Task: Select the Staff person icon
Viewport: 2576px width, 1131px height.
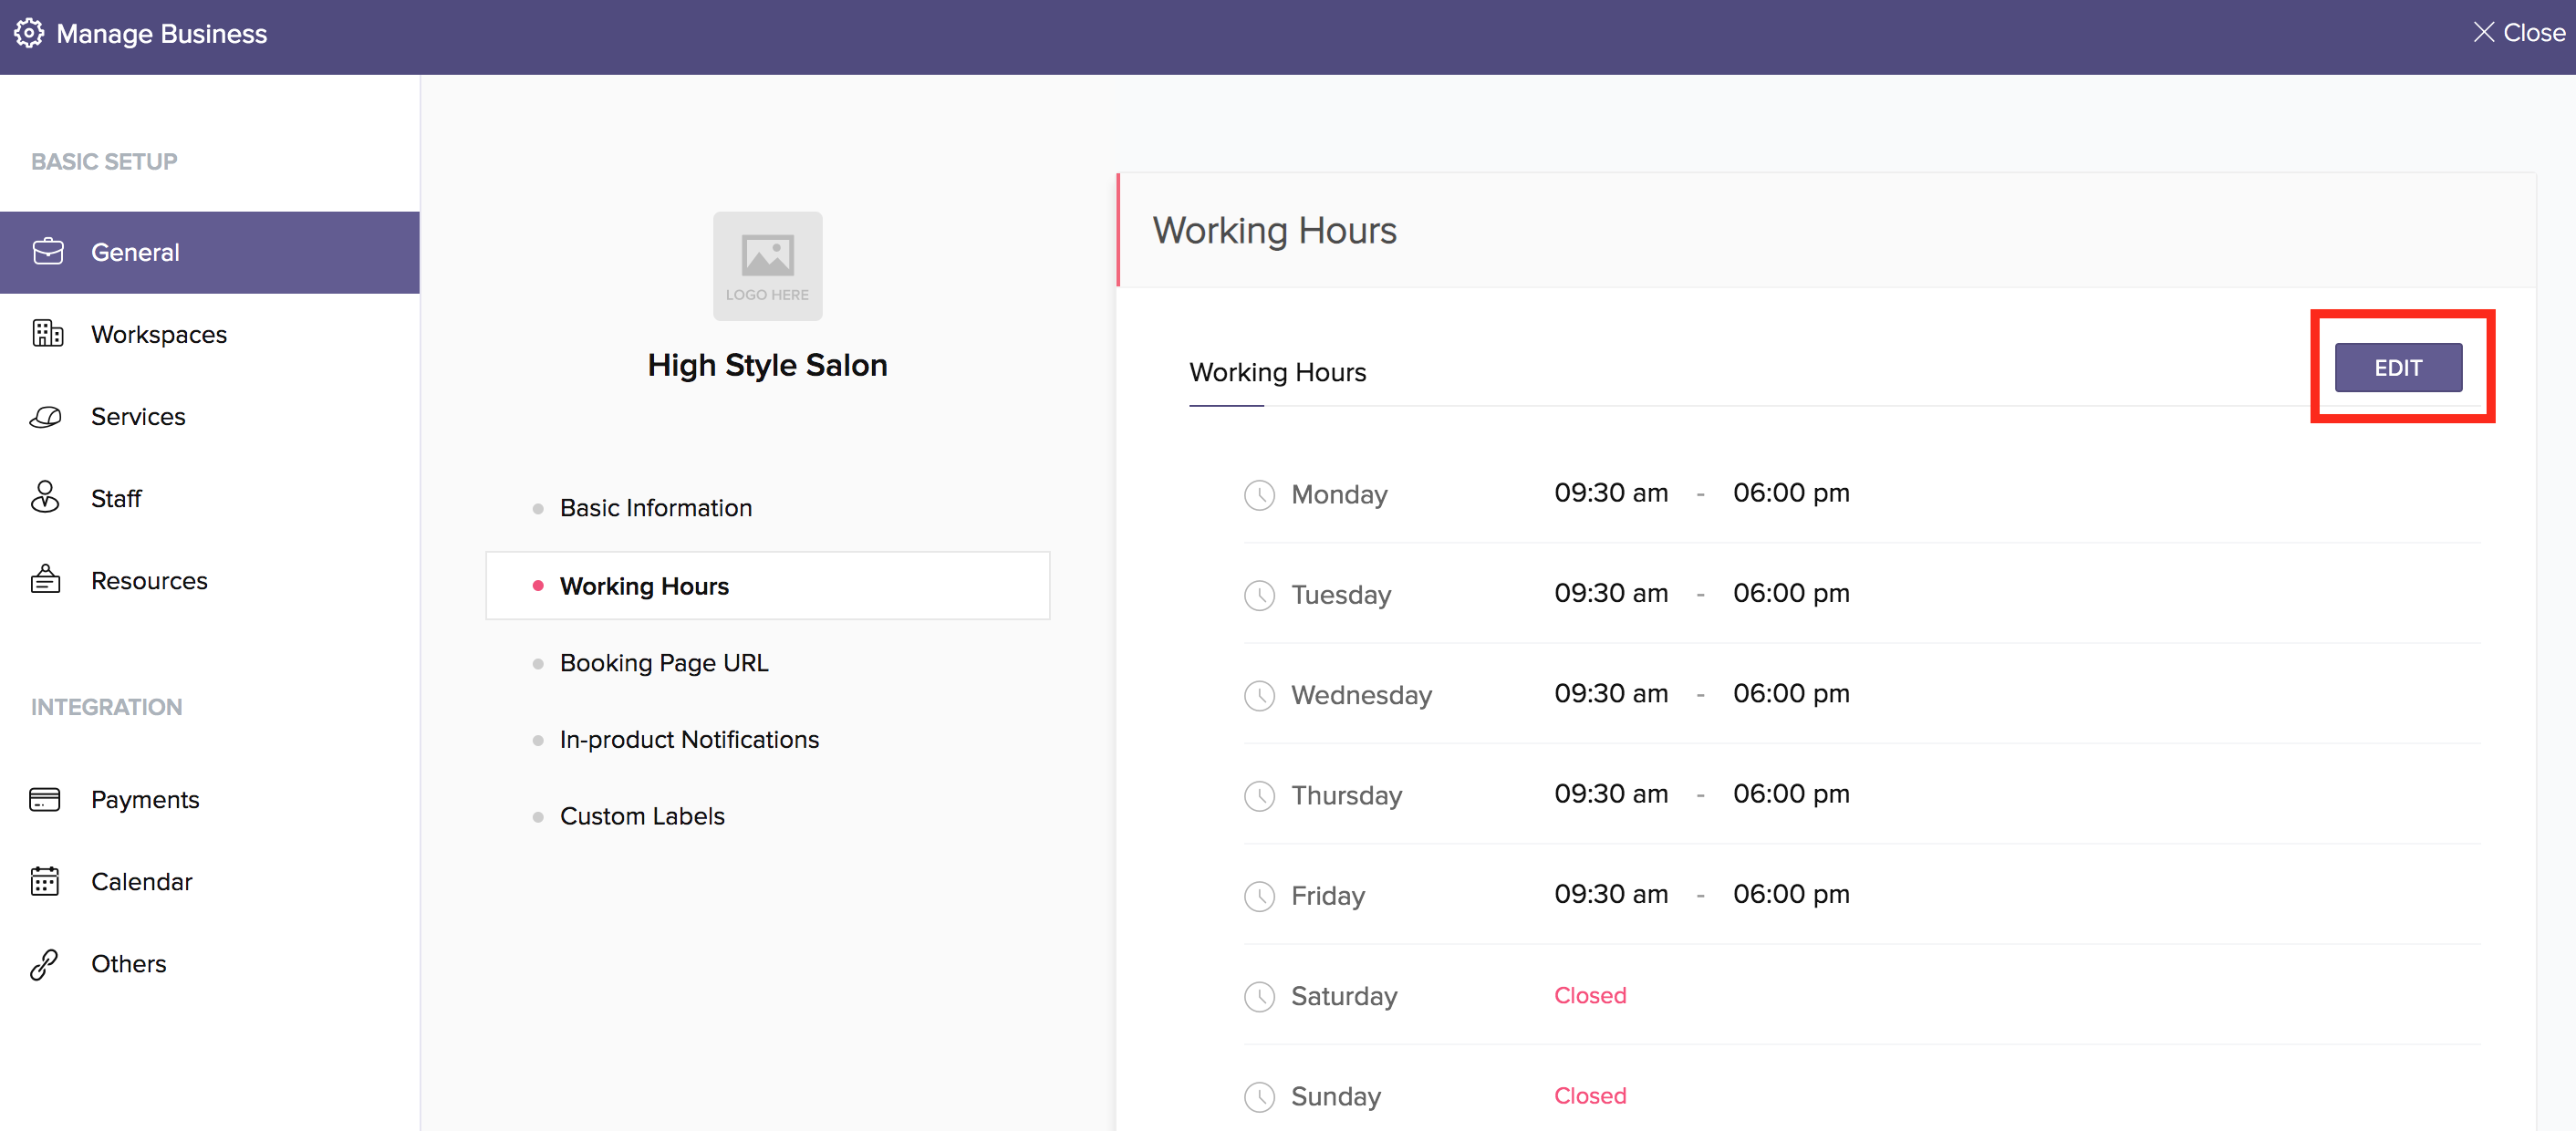Action: (x=45, y=497)
